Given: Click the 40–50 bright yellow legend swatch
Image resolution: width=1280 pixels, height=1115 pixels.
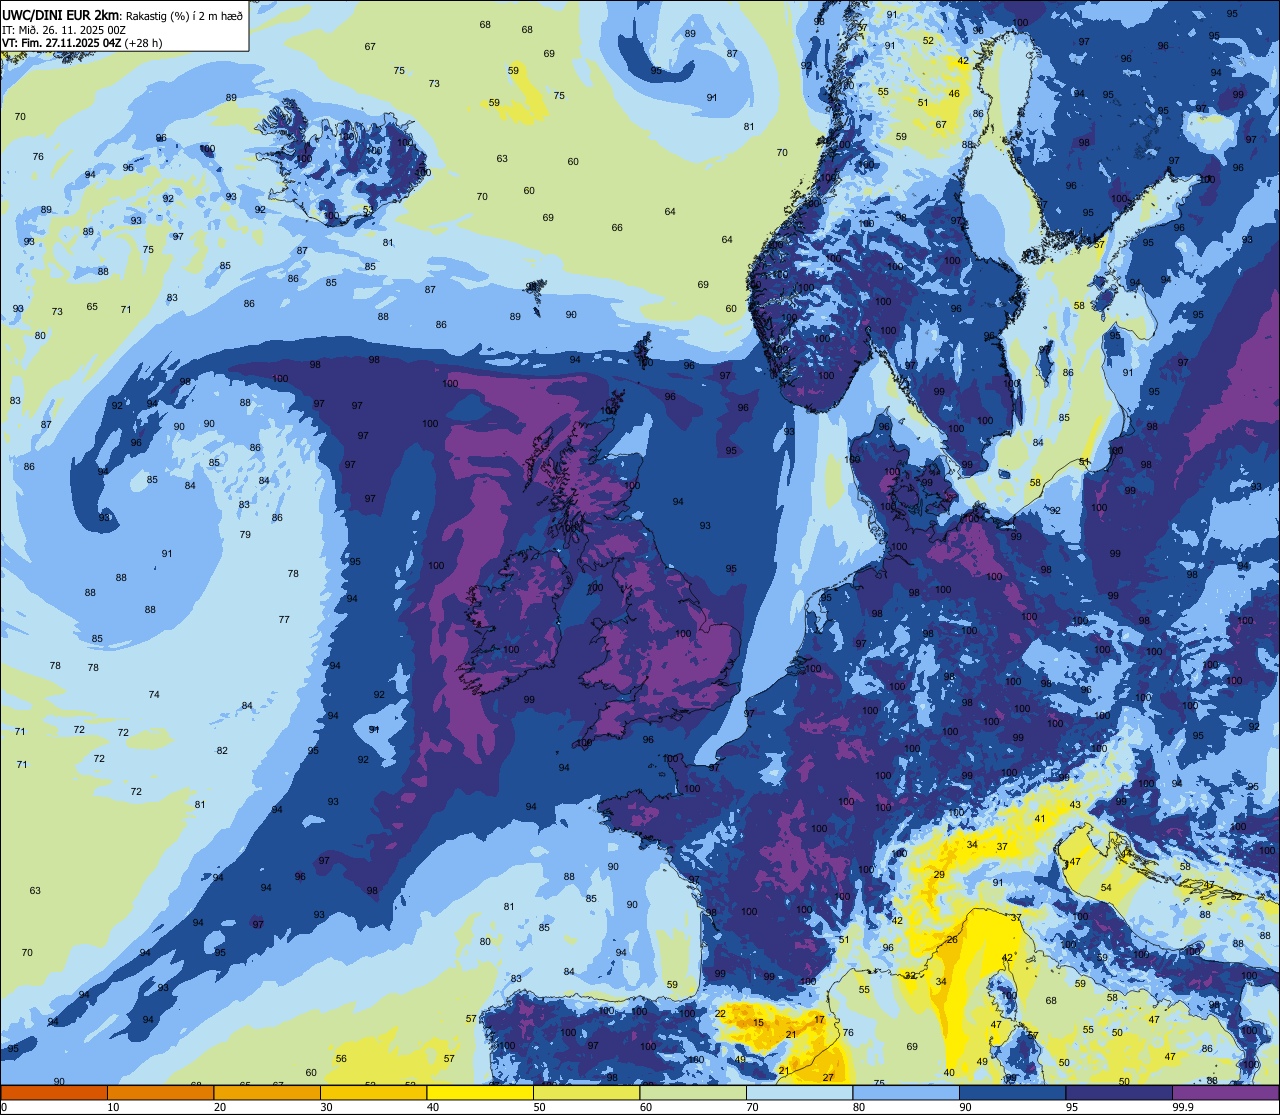Looking at the screenshot, I should click(x=480, y=1092).
